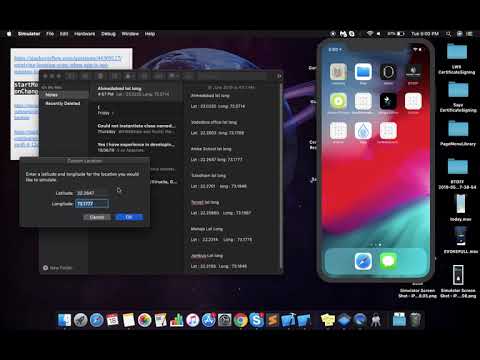Screen dimensions: 480x360
Task: Select LWS CertificateSigning desktop folder
Action: coord(457,59)
